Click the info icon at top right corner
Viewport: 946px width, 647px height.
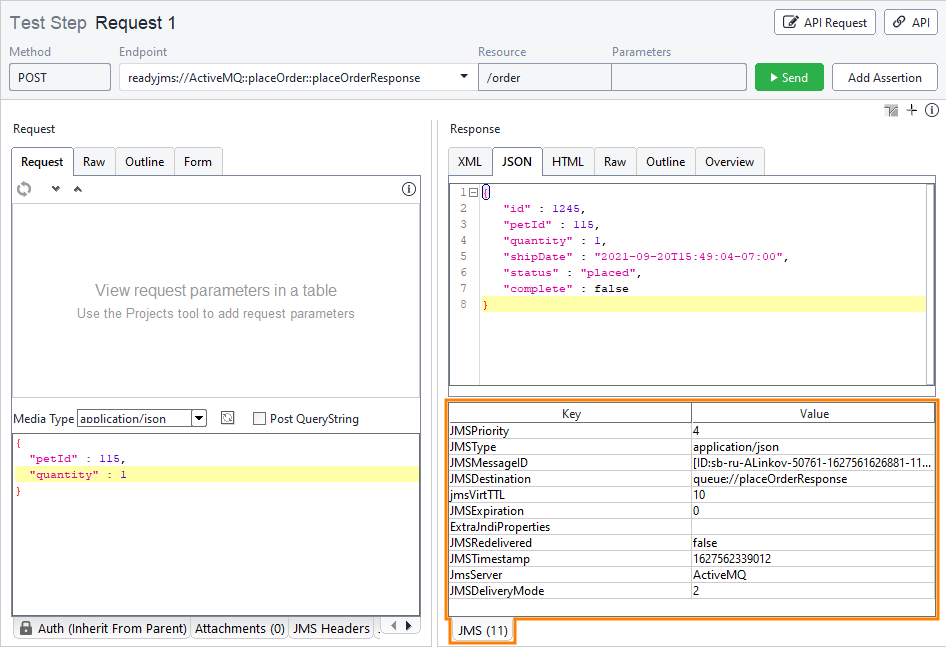[x=931, y=110]
